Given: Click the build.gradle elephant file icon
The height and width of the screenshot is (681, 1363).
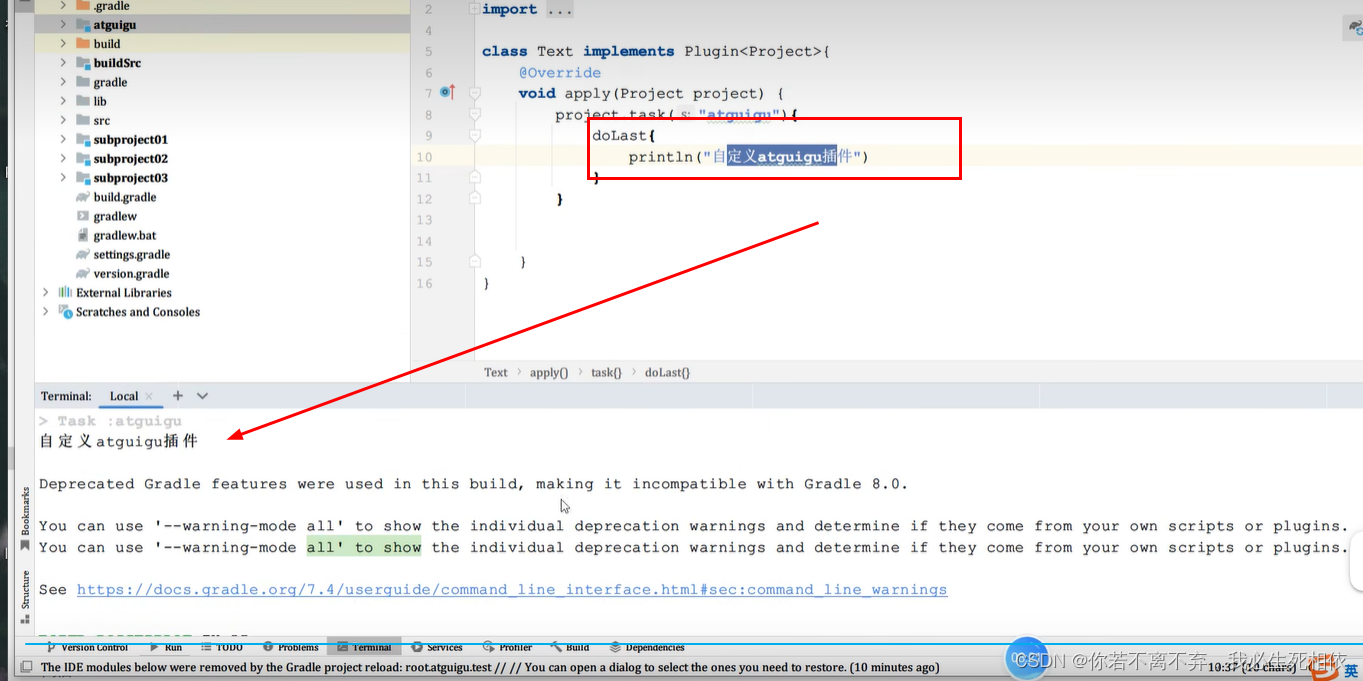Looking at the screenshot, I should [83, 197].
